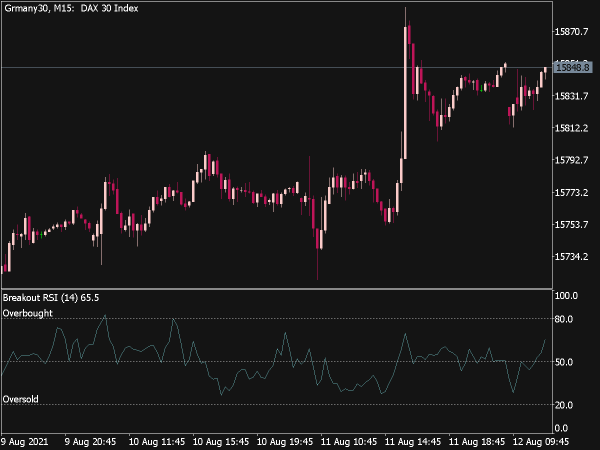Click the chart title Grmany30, M15: DAX 30 Index
This screenshot has height=450, width=600.
[x=71, y=8]
